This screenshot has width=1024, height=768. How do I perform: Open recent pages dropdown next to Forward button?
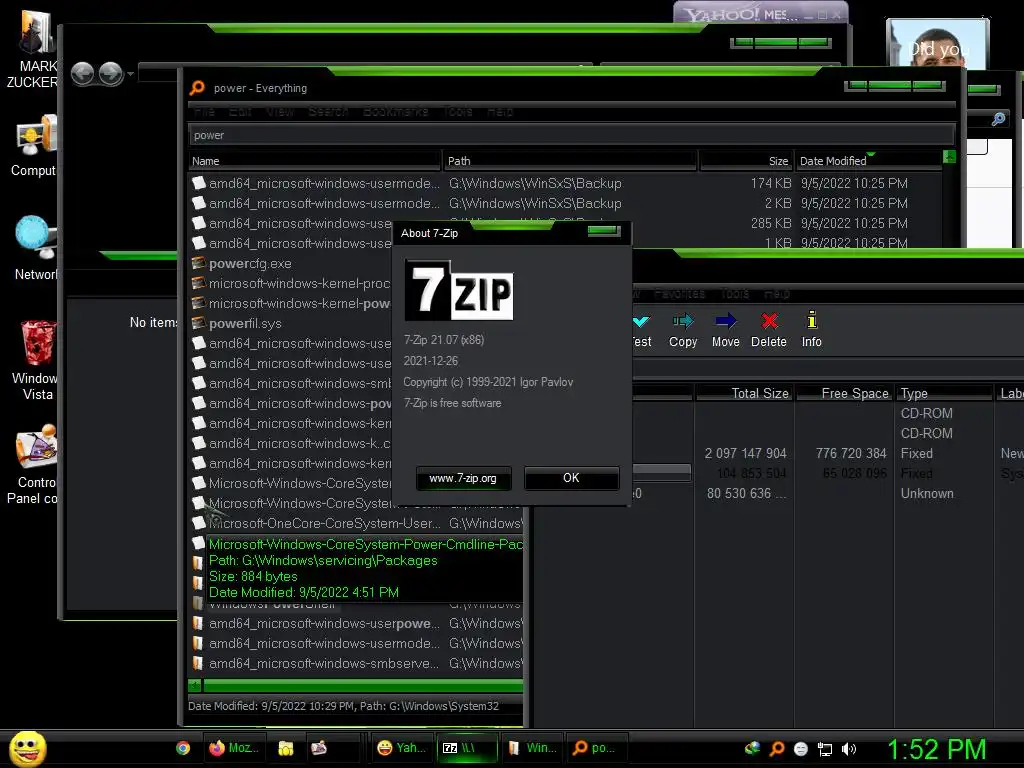[x=131, y=74]
